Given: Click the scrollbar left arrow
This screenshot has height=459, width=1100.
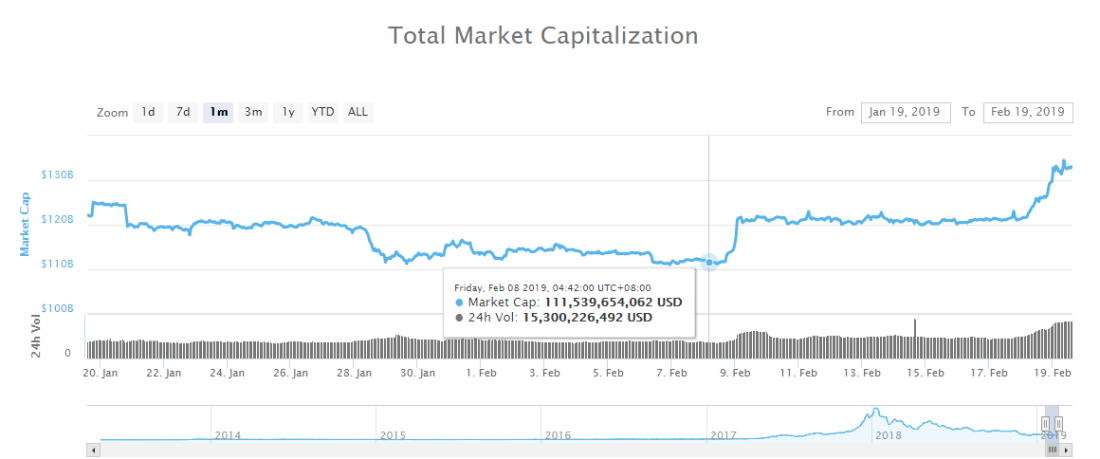Looking at the screenshot, I should (91, 448).
